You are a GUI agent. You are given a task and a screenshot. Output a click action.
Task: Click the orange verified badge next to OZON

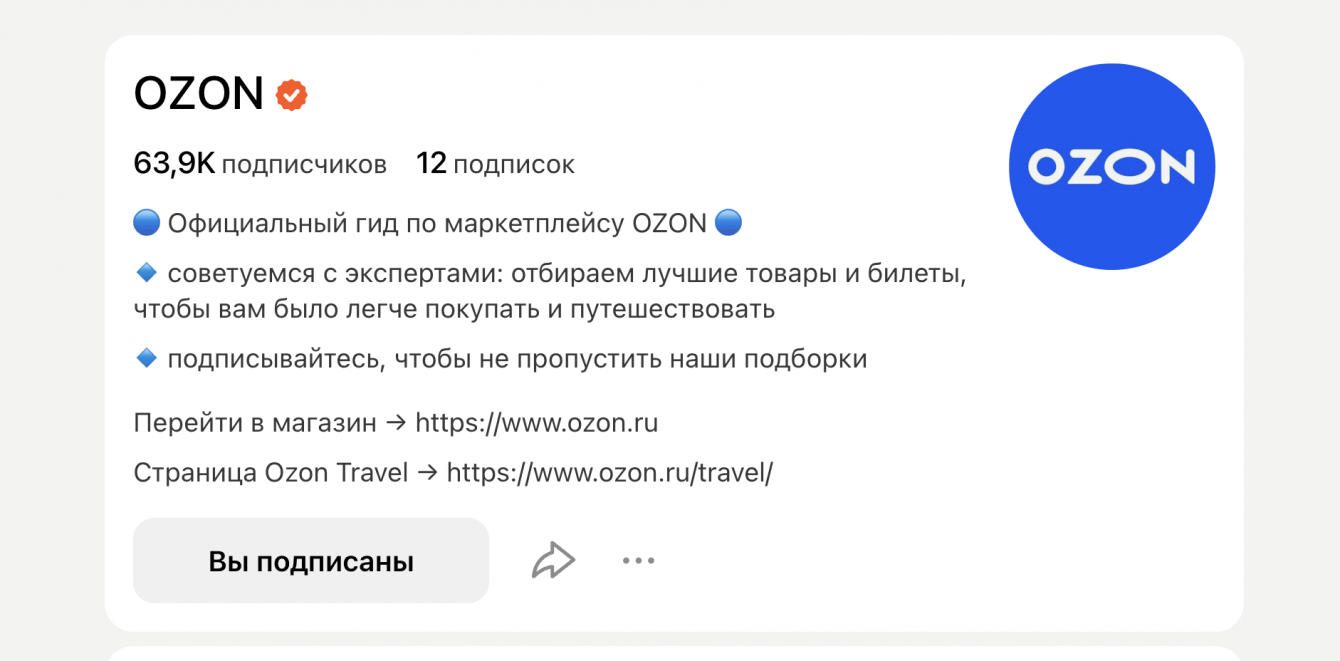pyautogui.click(x=292, y=95)
